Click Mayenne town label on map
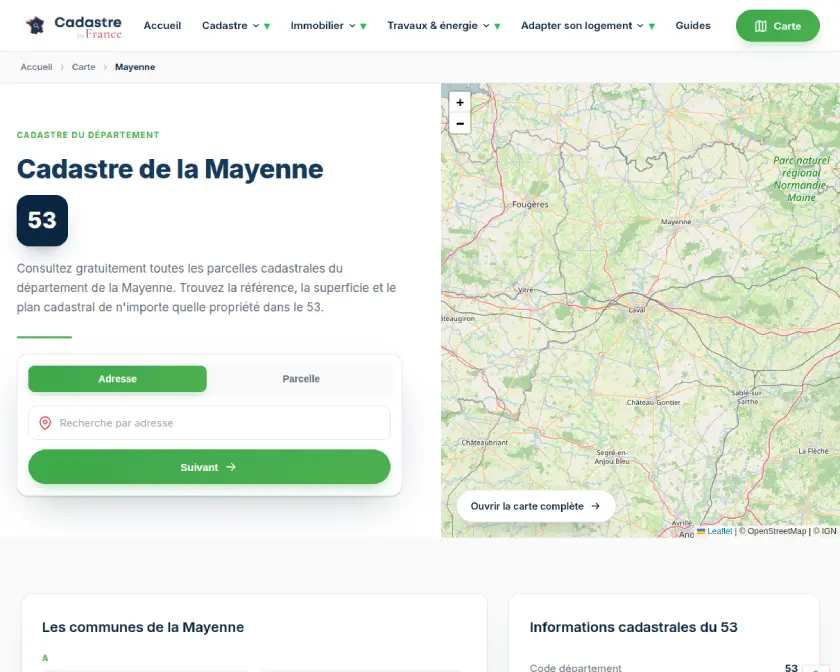The width and height of the screenshot is (840, 672). point(676,222)
